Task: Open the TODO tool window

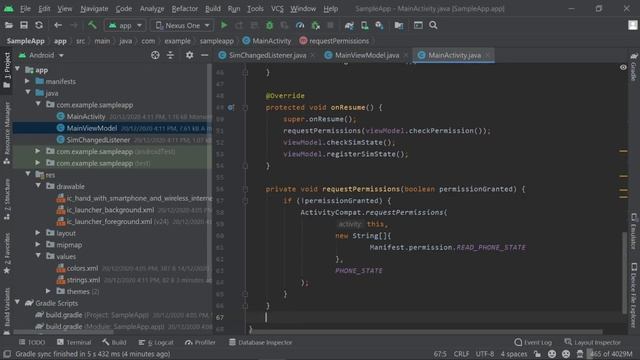Action: click(x=32, y=342)
